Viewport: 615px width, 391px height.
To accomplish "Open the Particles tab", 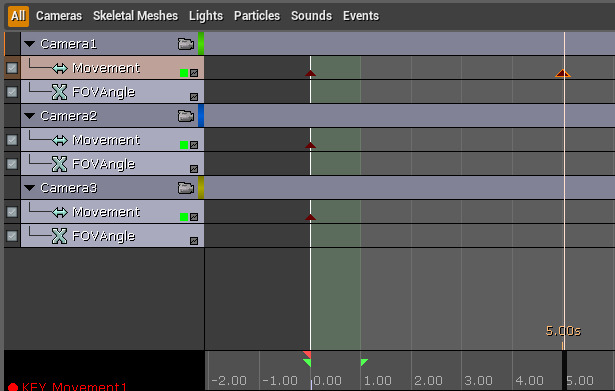I will (257, 16).
